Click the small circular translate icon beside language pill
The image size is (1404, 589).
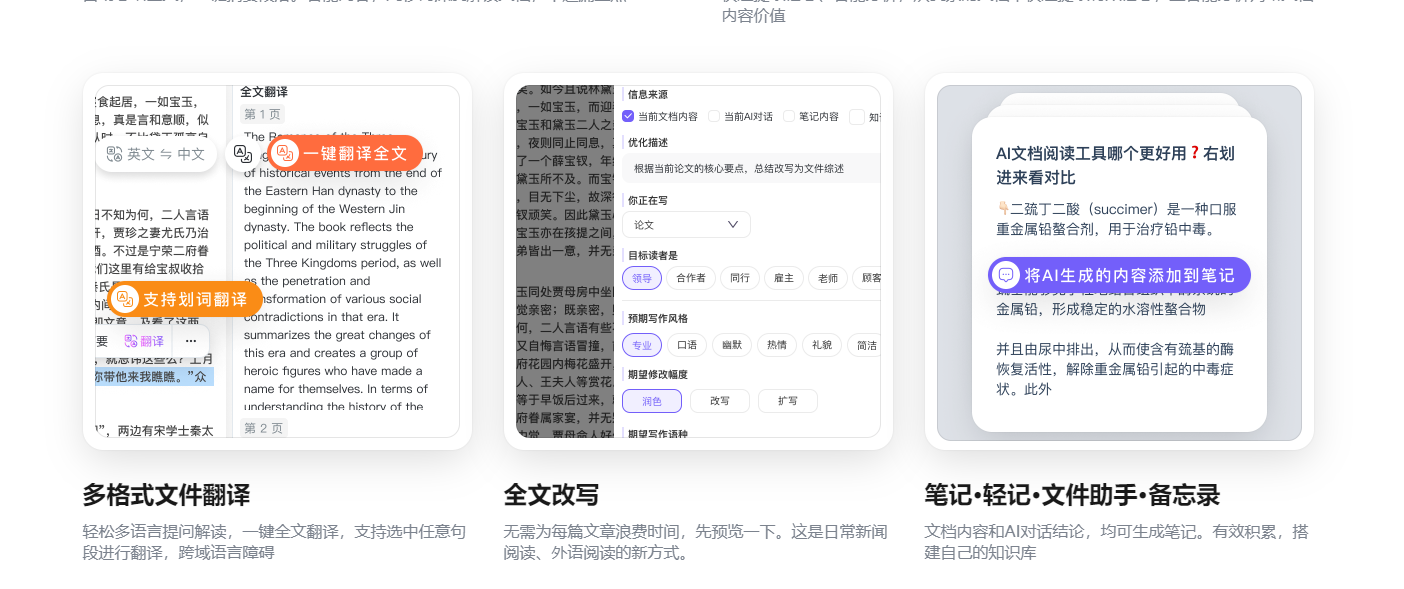[x=242, y=155]
